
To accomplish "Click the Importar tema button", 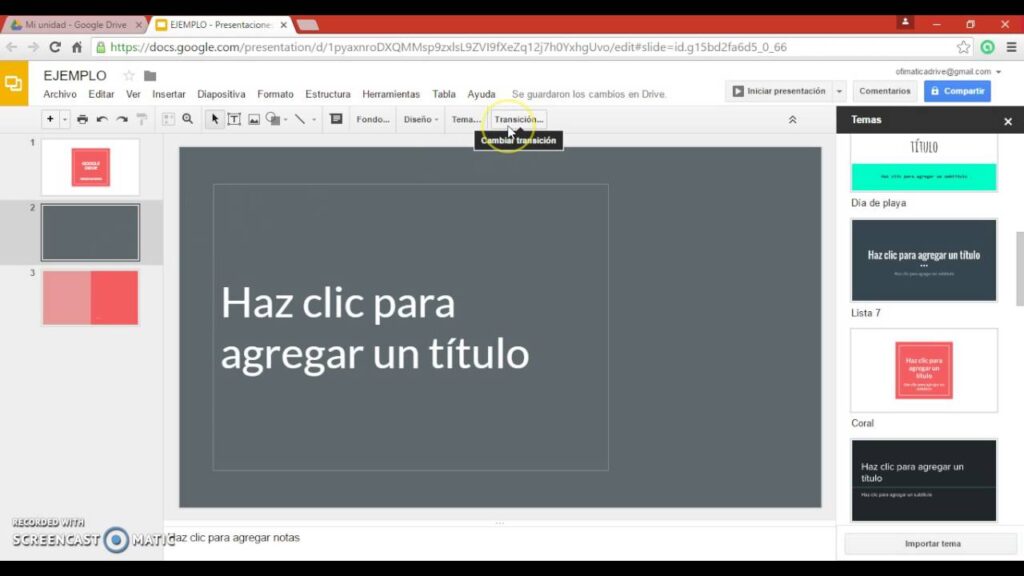I will pos(932,544).
